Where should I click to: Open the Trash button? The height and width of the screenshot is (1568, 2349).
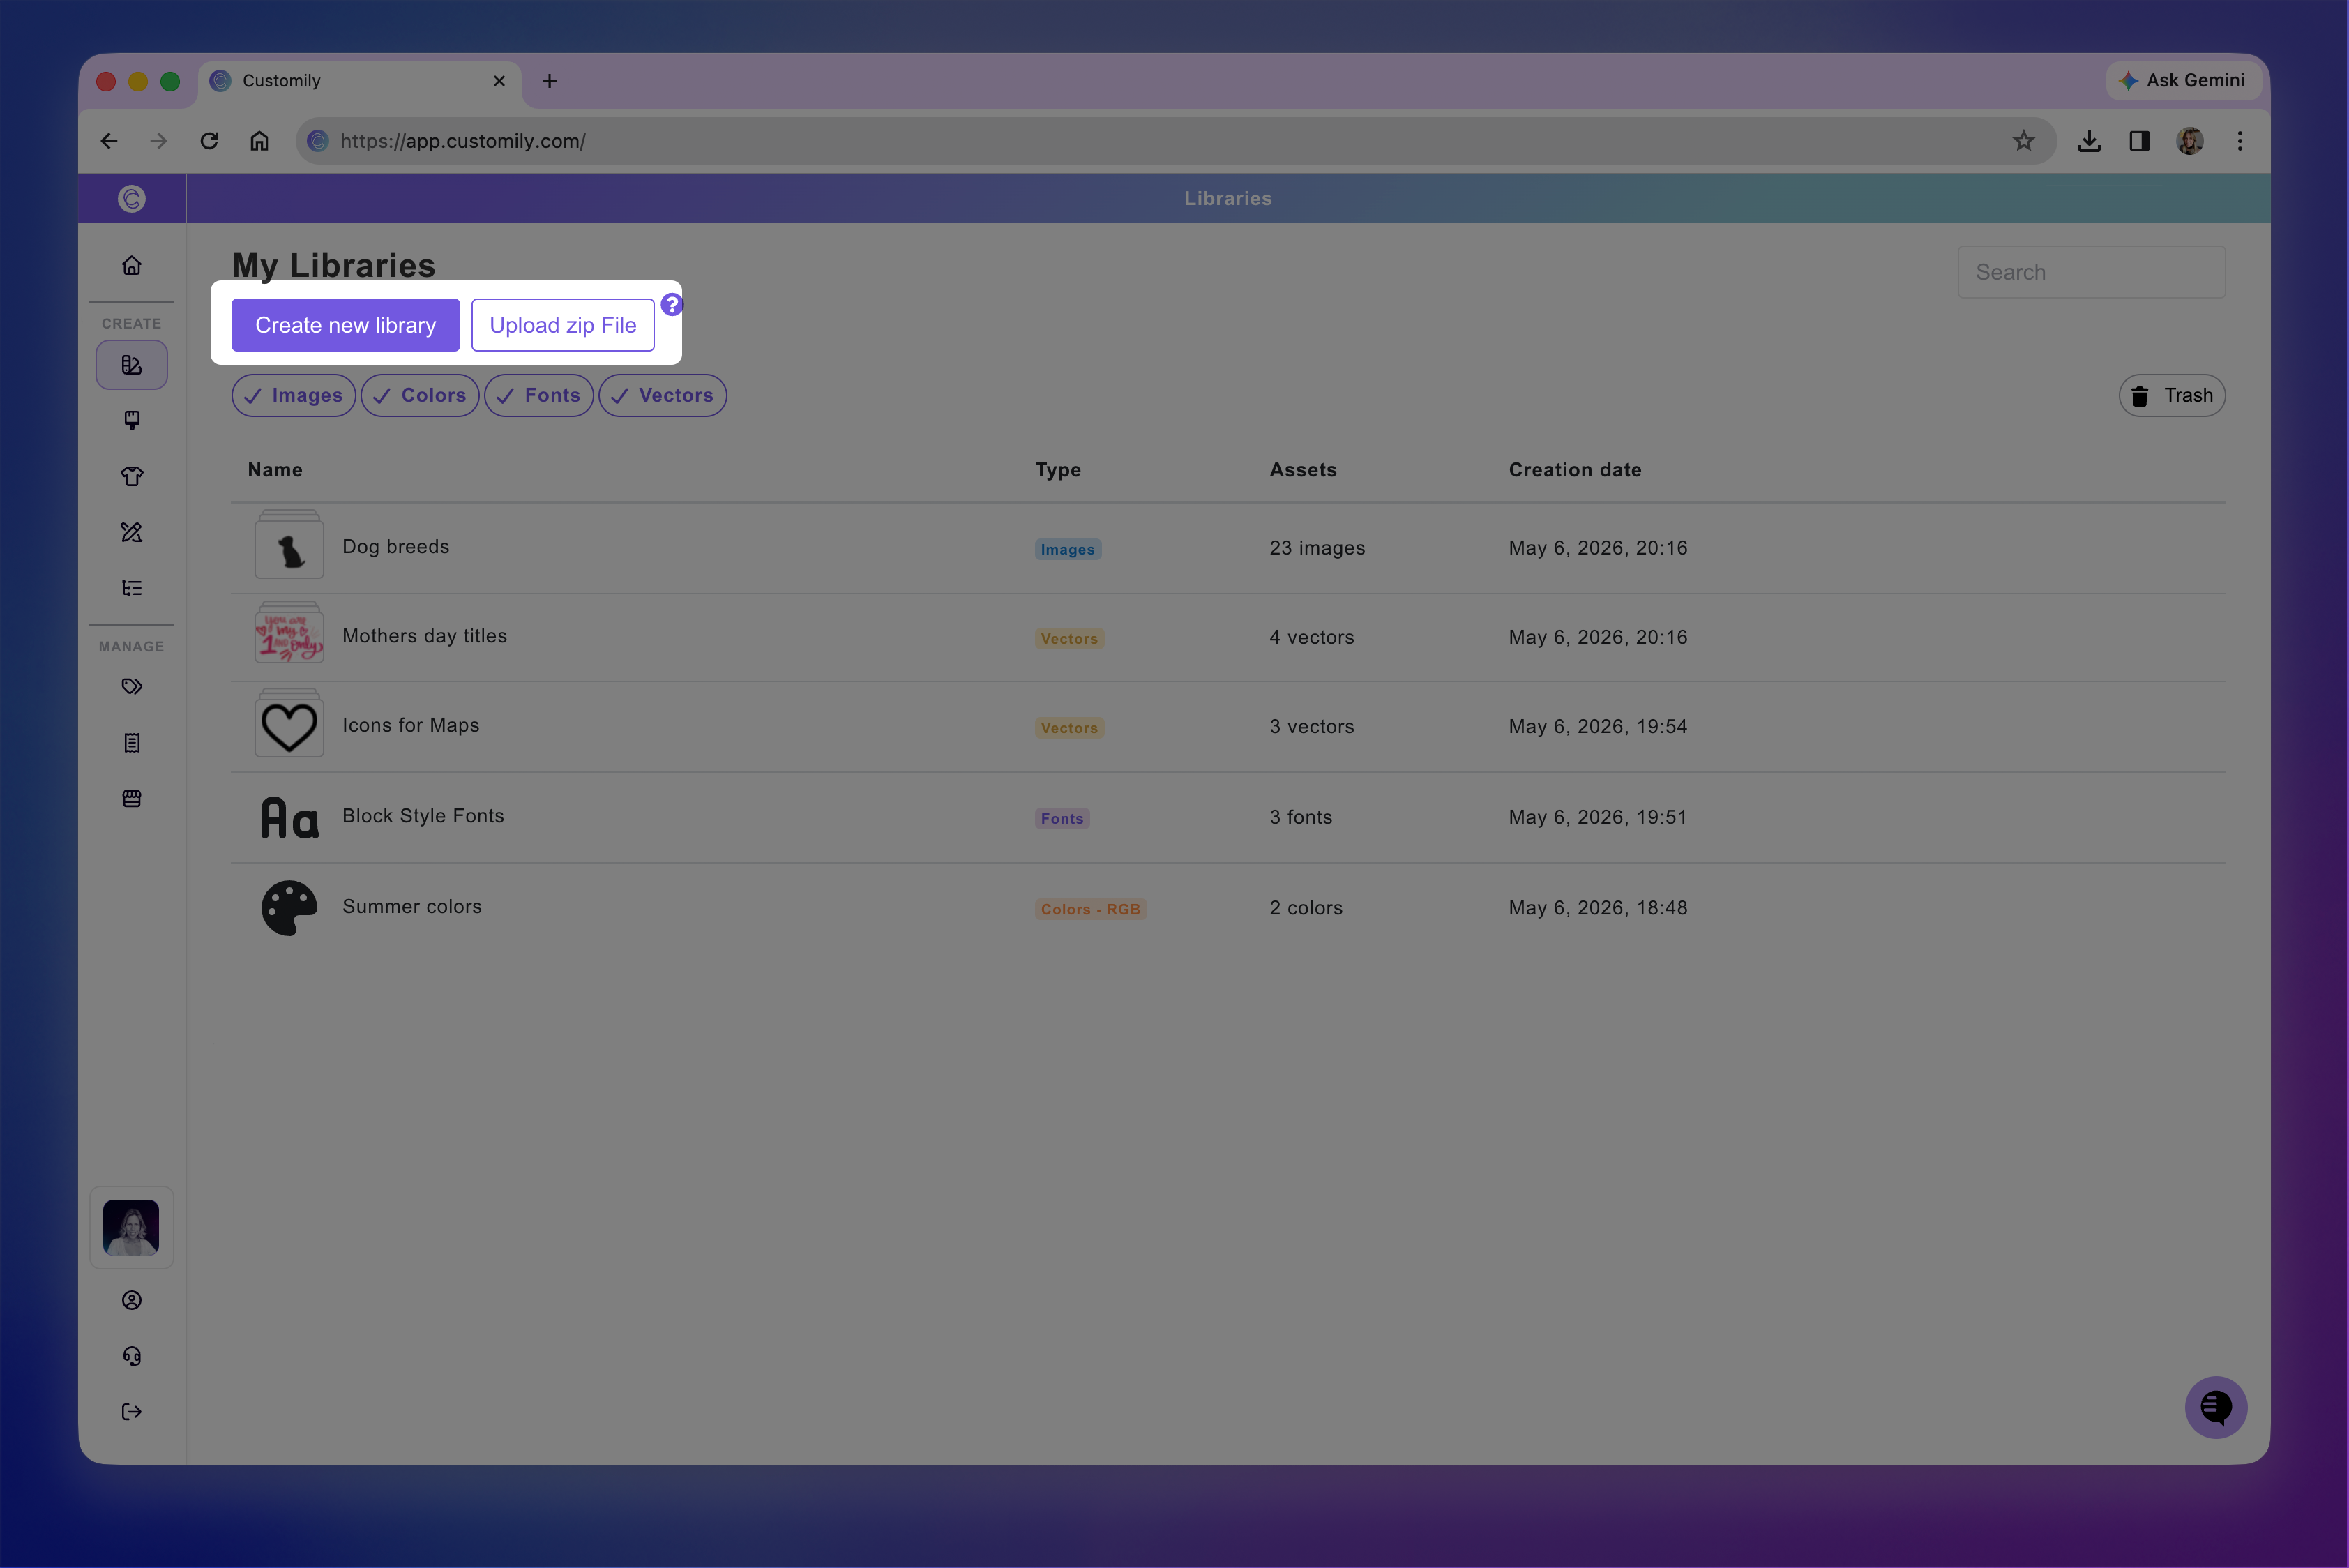(x=2172, y=395)
